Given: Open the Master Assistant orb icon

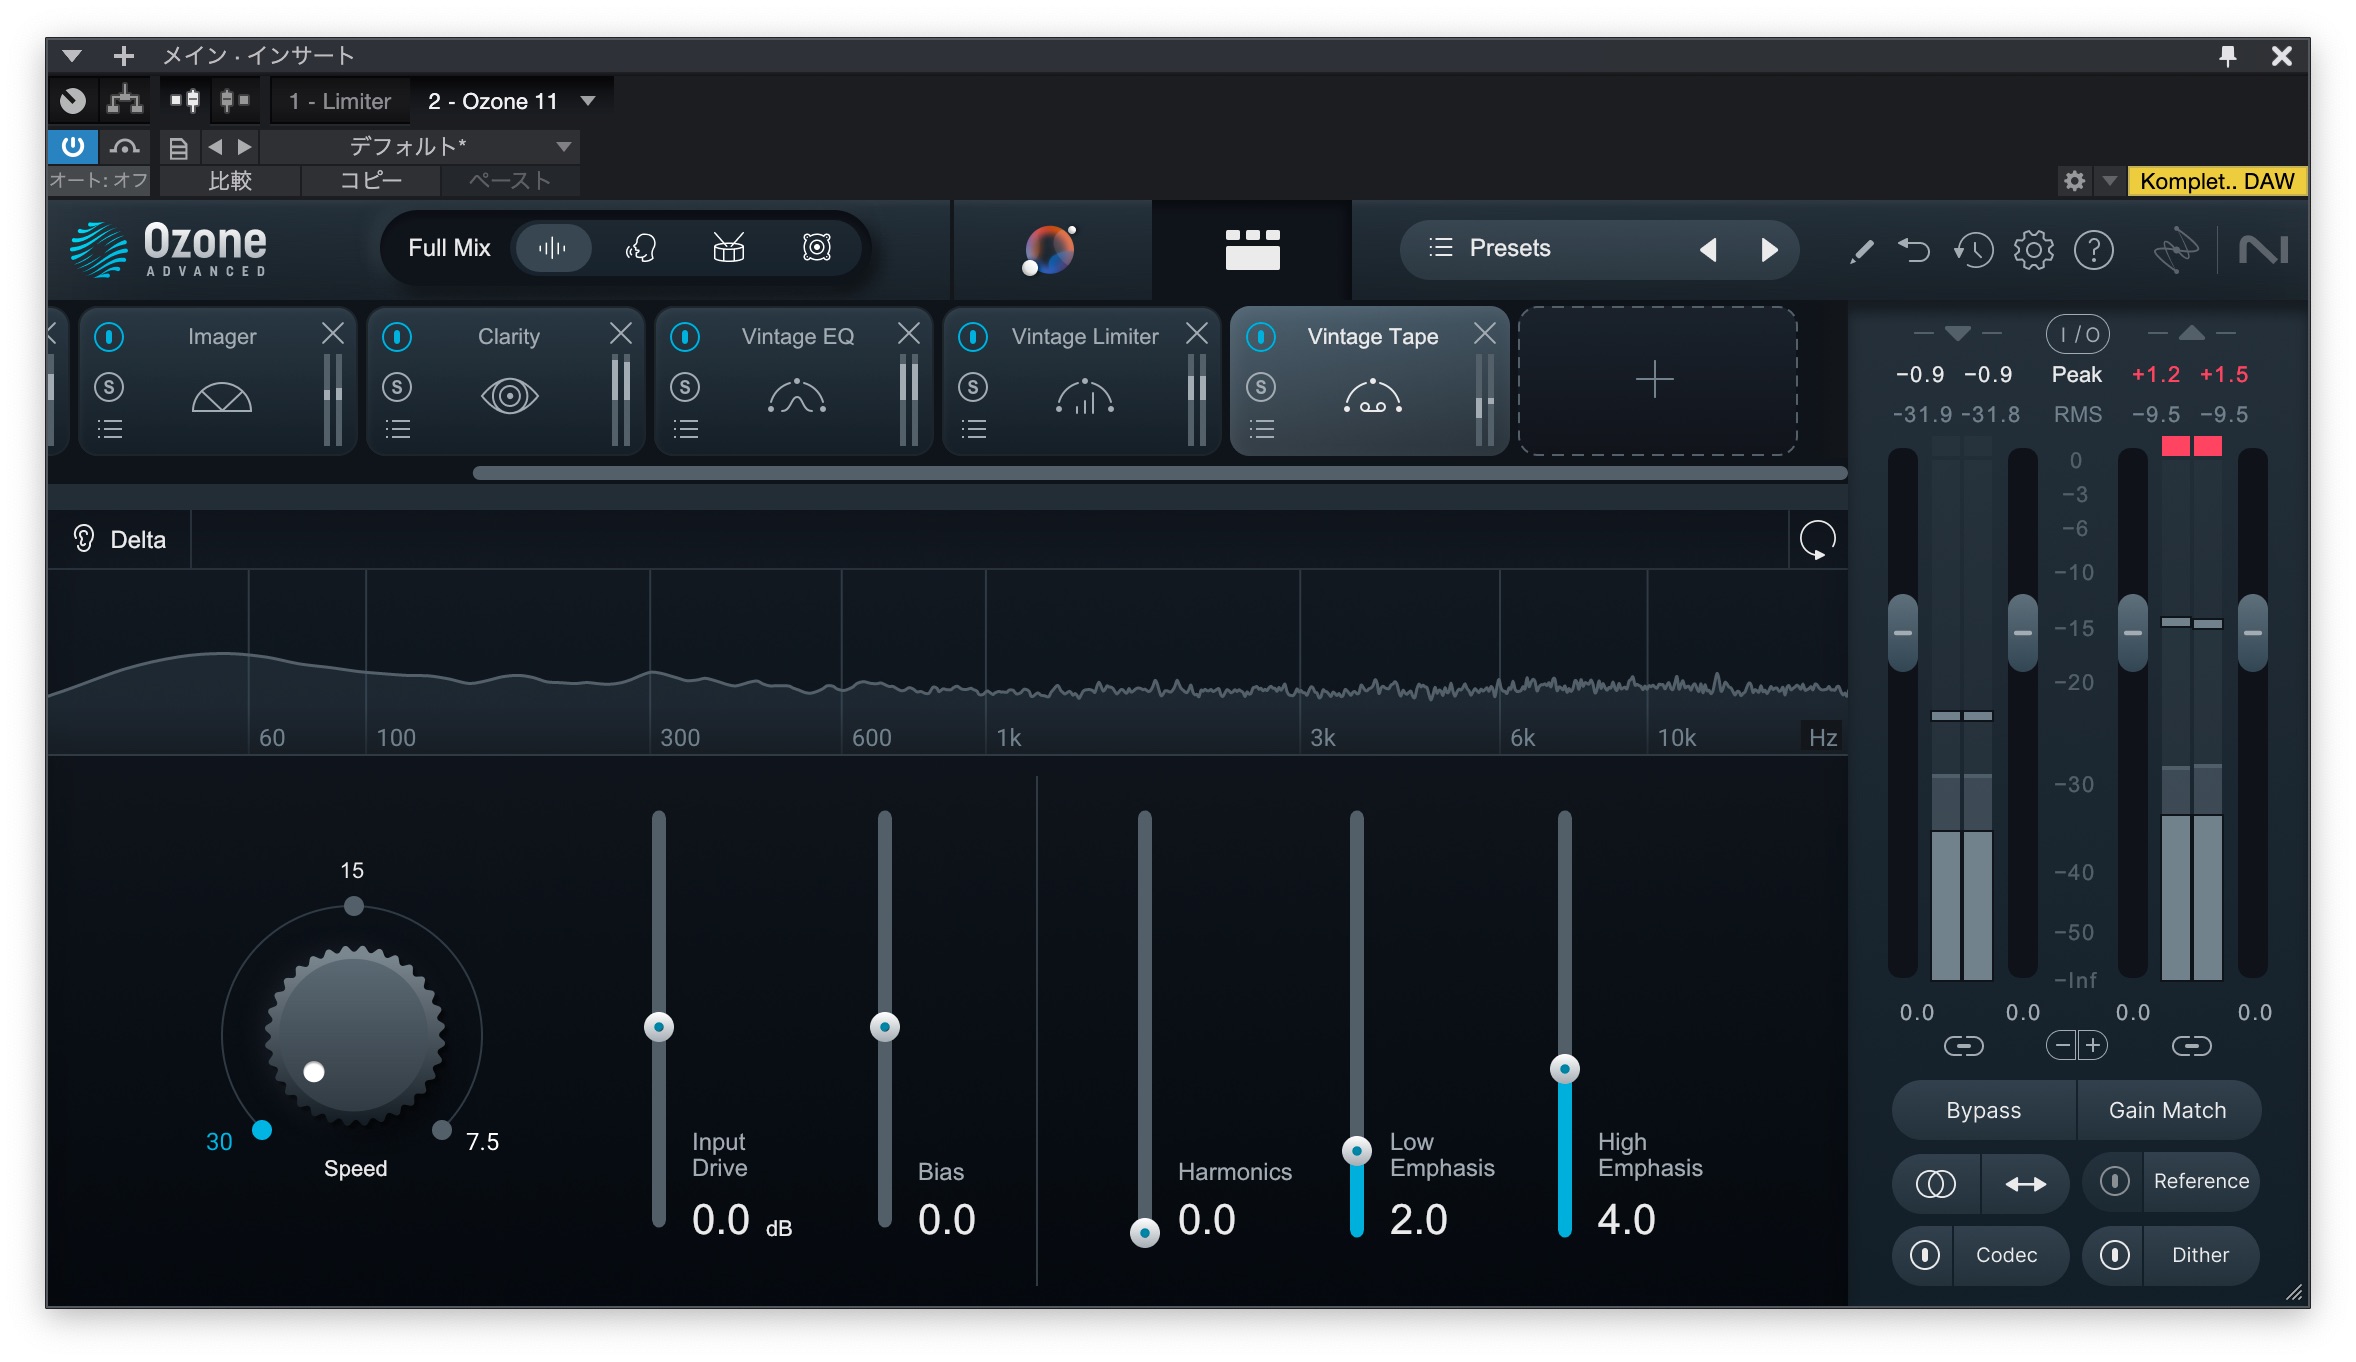Looking at the screenshot, I should click(x=1048, y=250).
